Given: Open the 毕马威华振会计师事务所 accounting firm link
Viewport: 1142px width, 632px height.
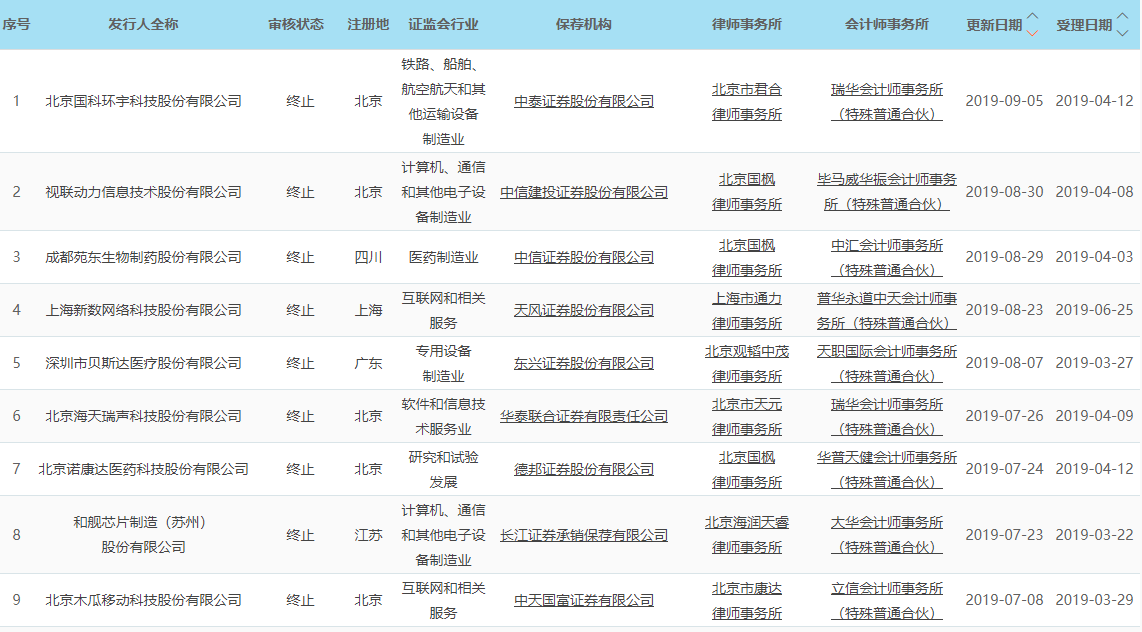Looking at the screenshot, I should point(887,192).
